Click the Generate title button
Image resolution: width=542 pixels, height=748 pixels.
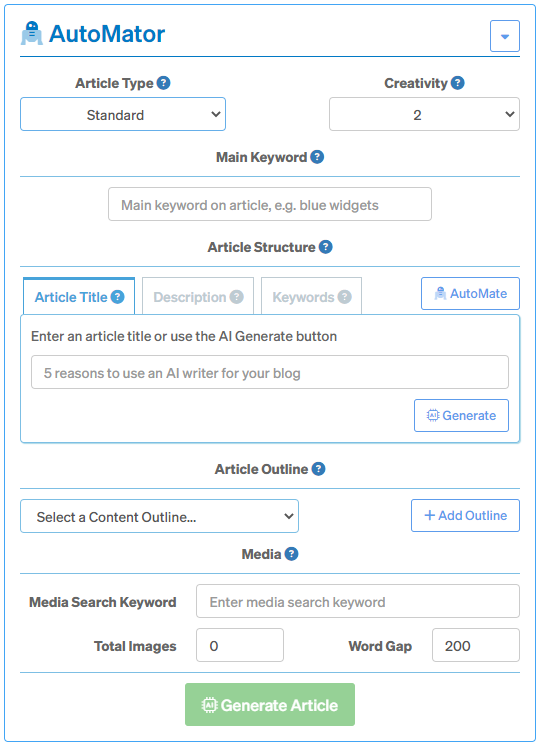coord(461,416)
